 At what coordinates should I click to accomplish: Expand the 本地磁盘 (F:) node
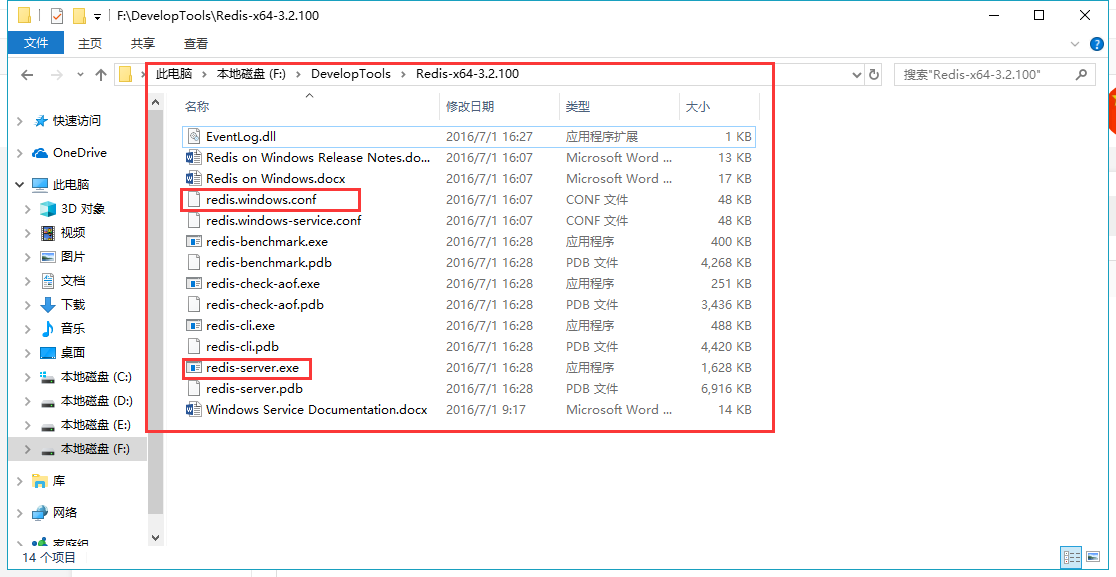(28, 449)
